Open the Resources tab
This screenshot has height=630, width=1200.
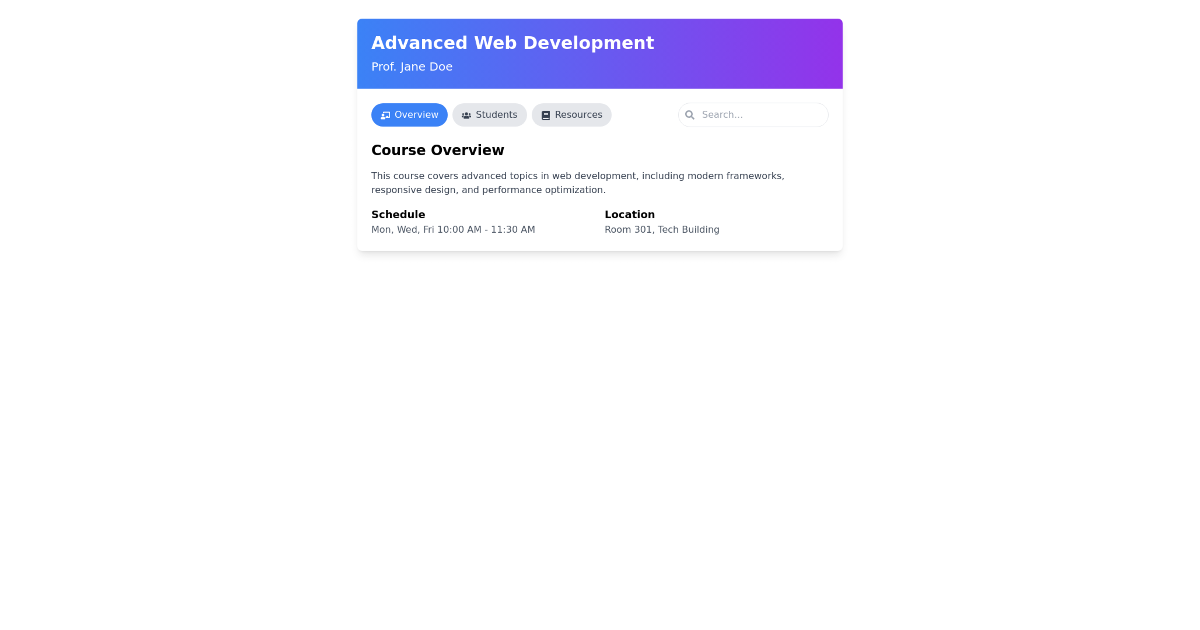[x=571, y=114]
